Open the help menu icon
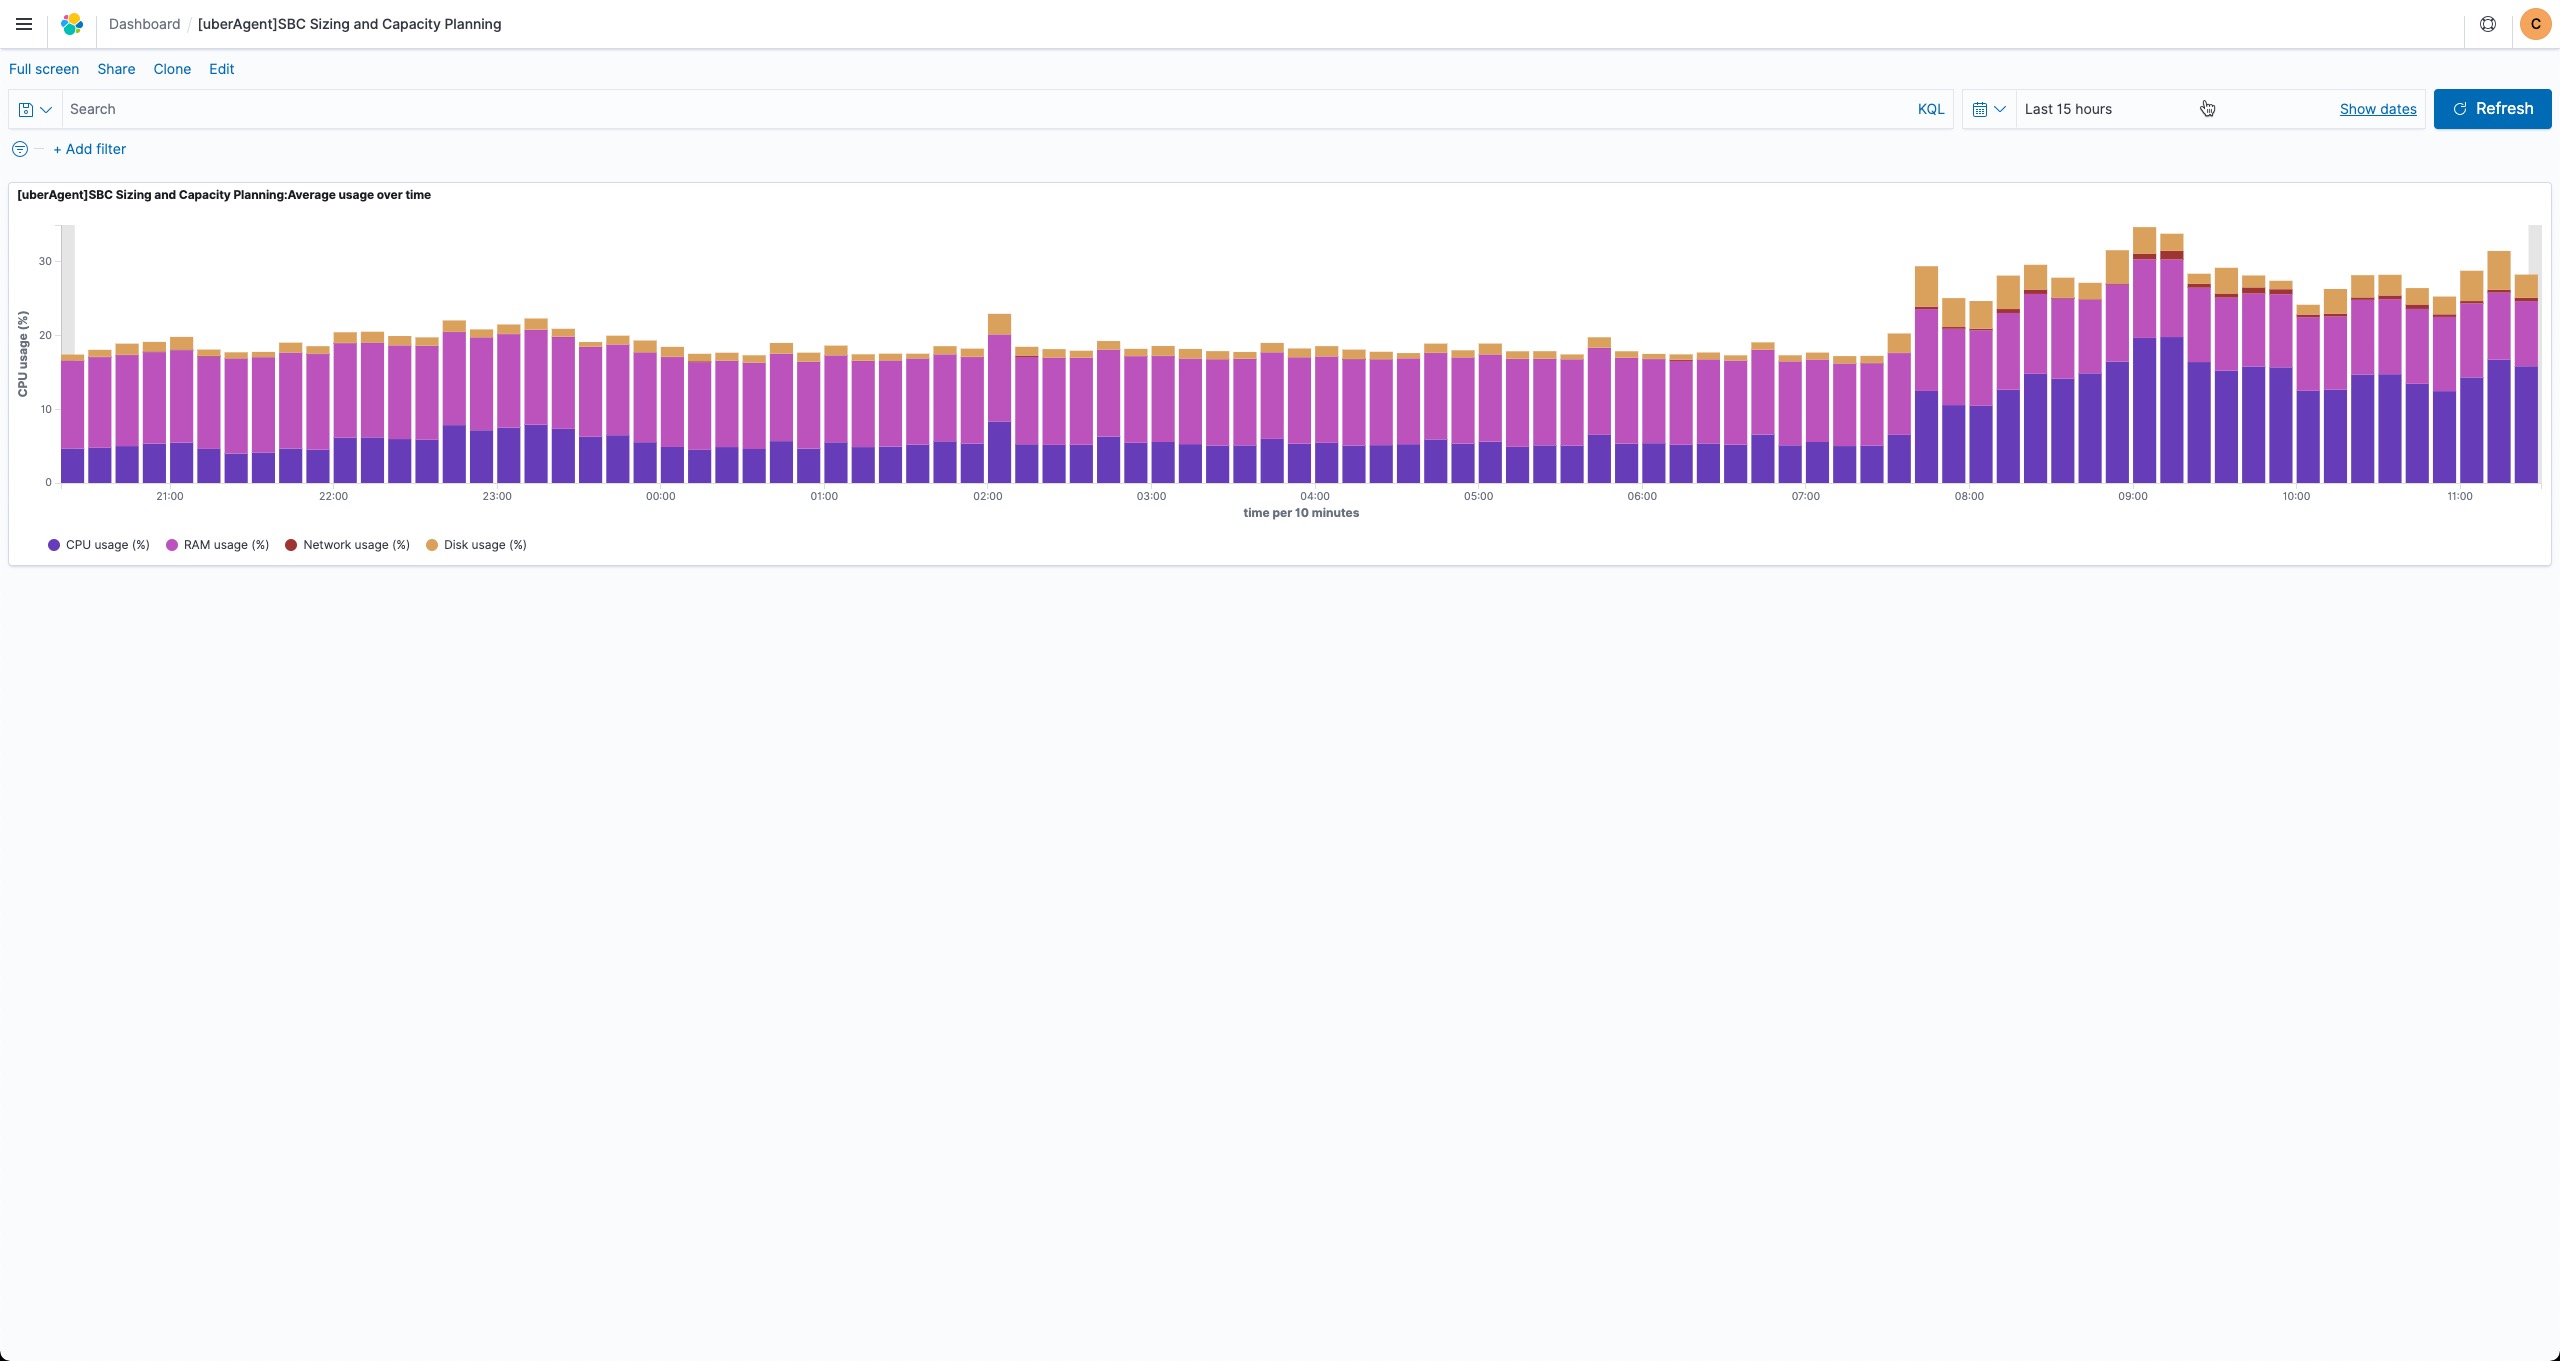Image resolution: width=2560 pixels, height=1361 pixels. 2487,24
